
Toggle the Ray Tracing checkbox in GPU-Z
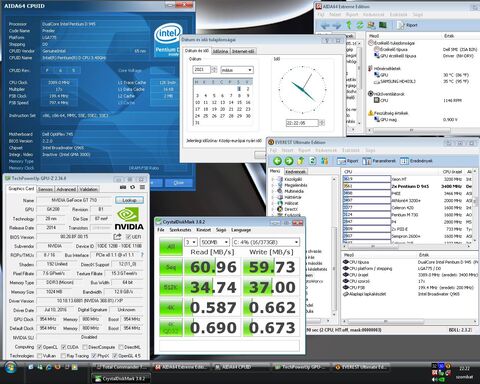tap(63, 356)
